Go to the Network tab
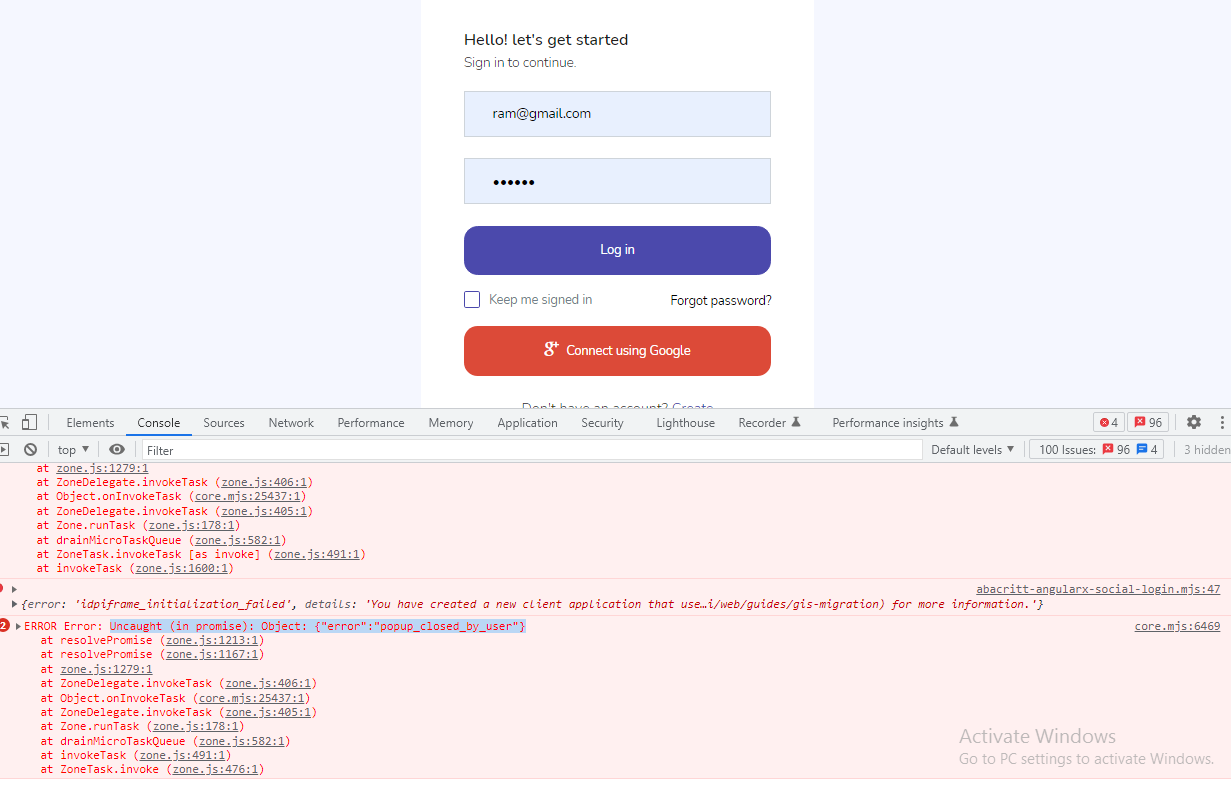Screen dimensions: 1231x786 [291, 423]
